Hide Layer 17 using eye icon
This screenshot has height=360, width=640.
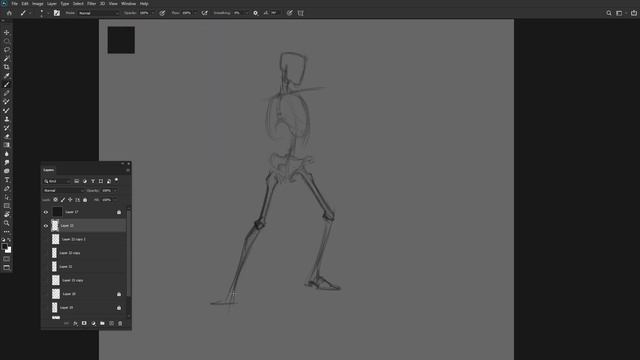point(46,212)
